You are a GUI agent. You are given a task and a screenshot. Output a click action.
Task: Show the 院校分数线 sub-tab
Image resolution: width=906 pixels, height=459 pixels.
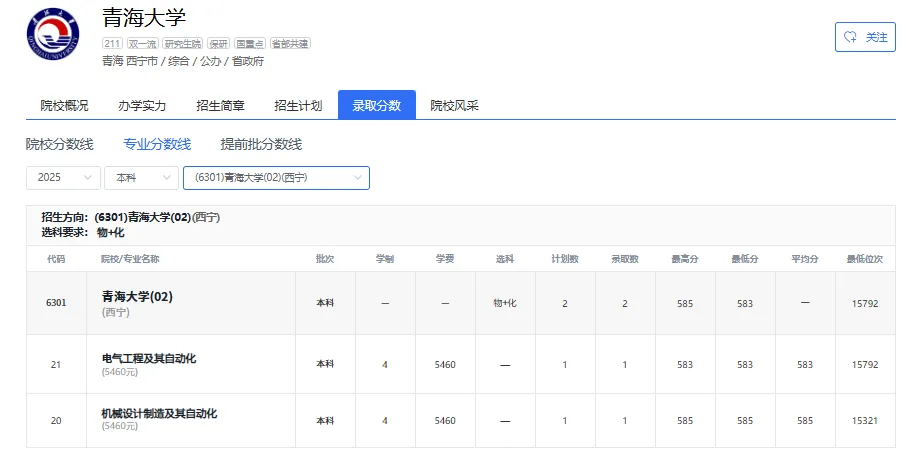[60, 144]
